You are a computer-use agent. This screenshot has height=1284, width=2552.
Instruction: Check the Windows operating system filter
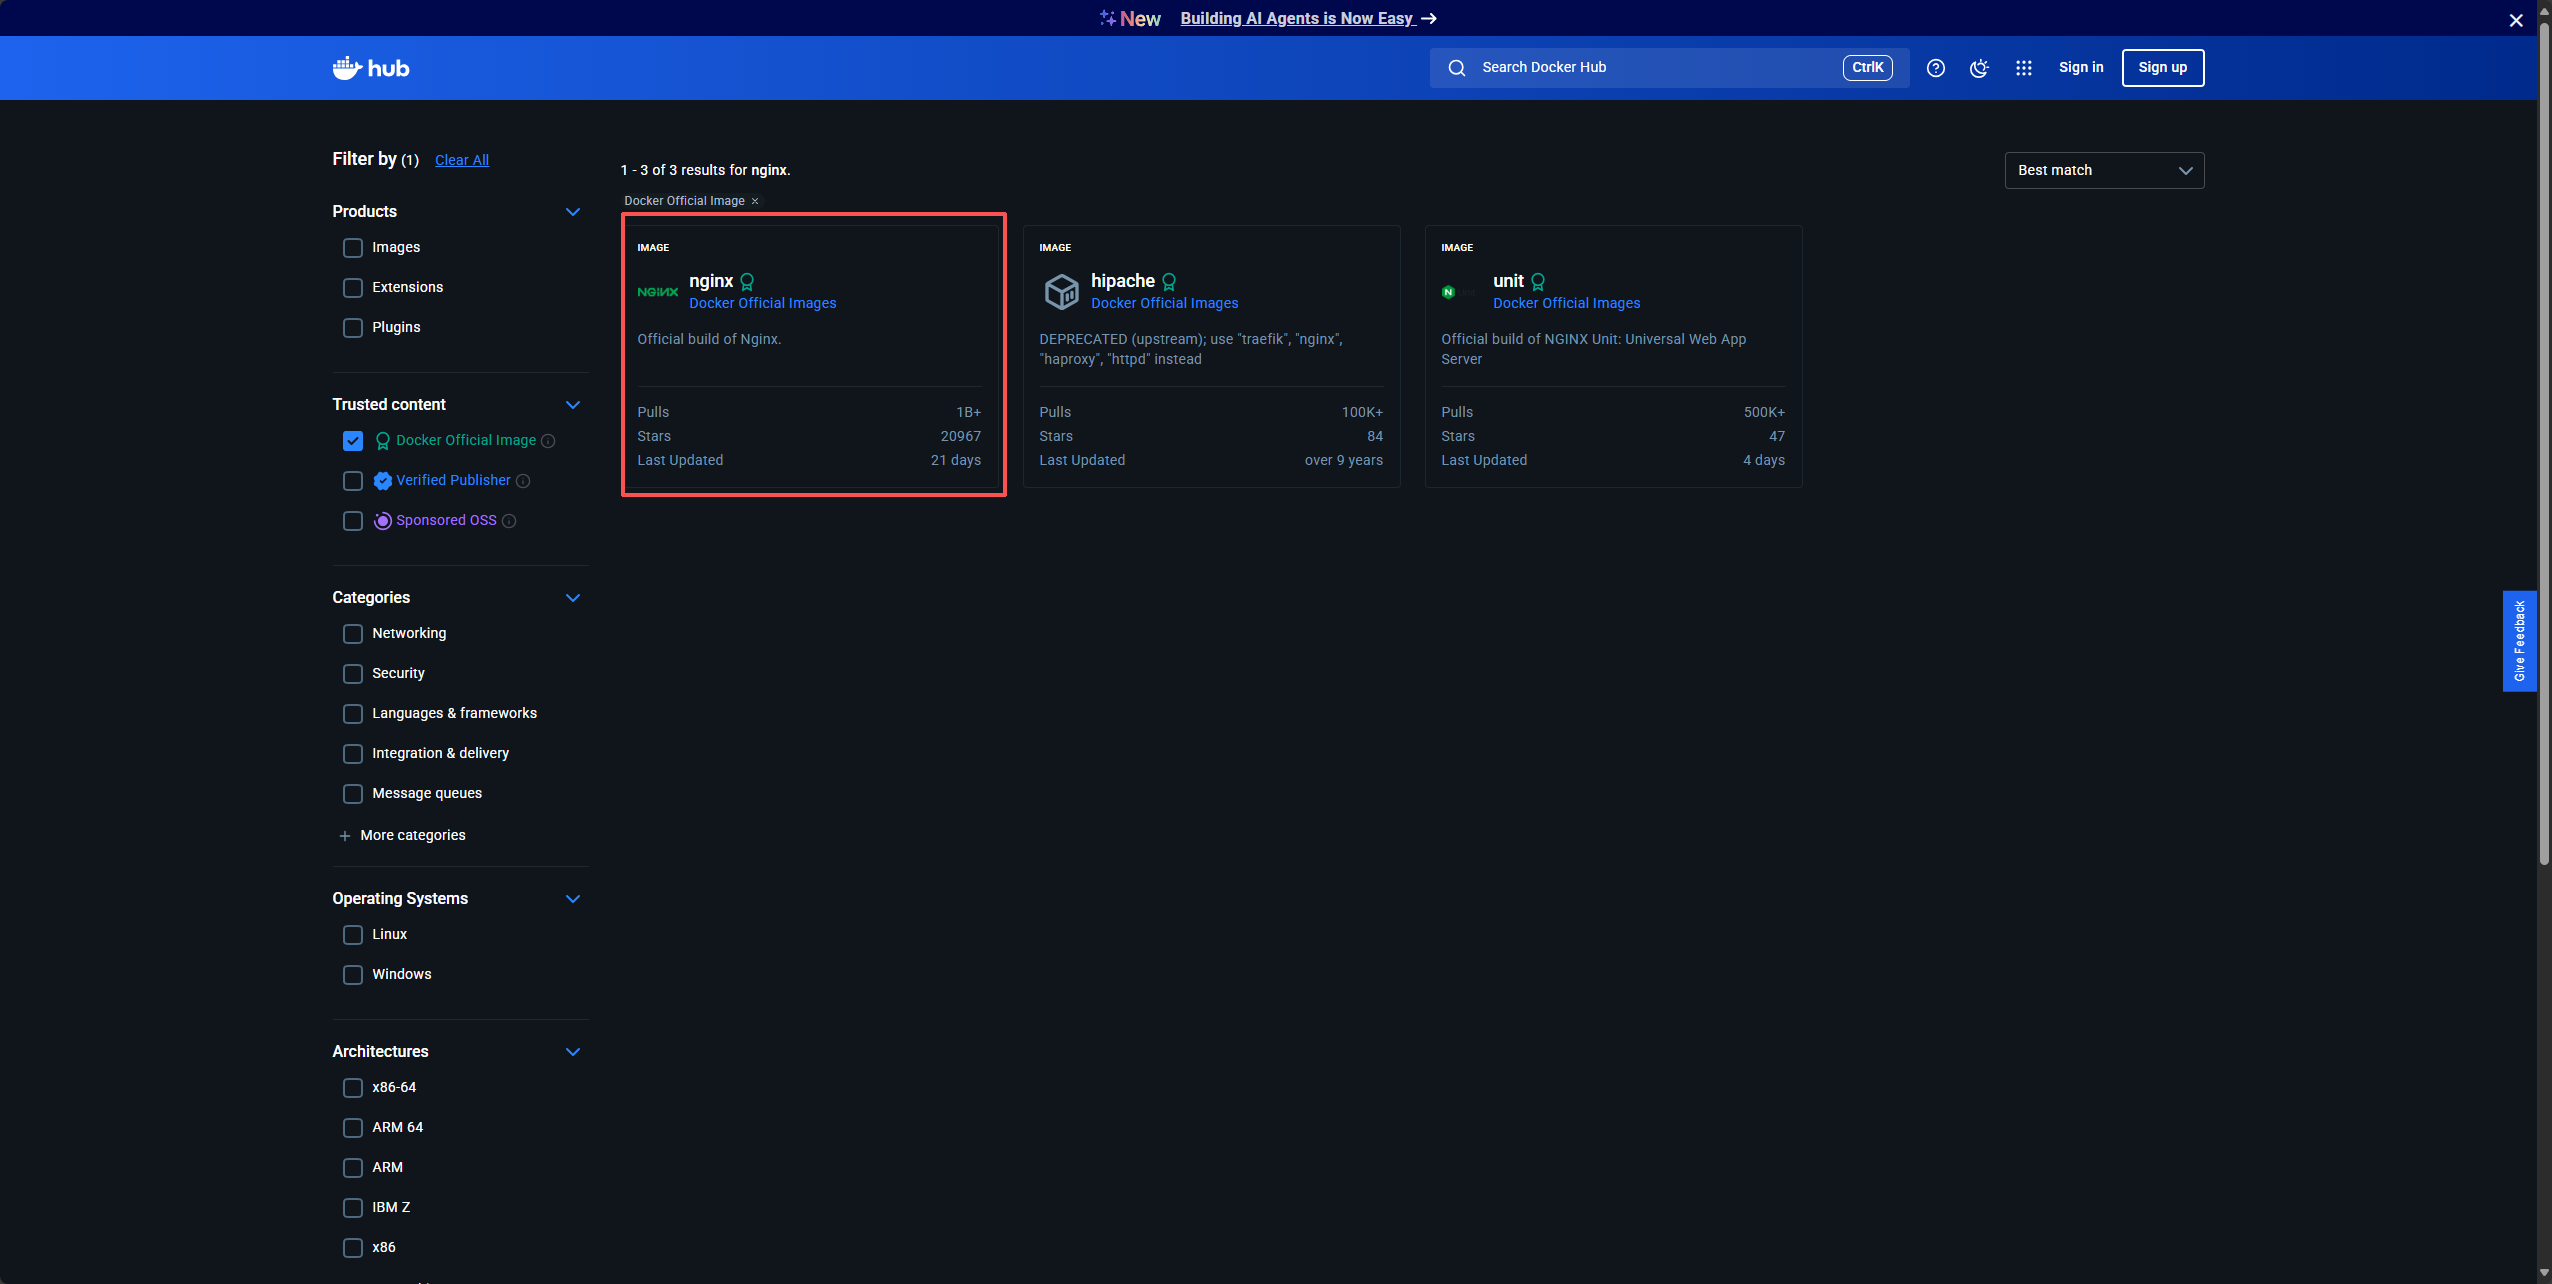pyautogui.click(x=353, y=975)
